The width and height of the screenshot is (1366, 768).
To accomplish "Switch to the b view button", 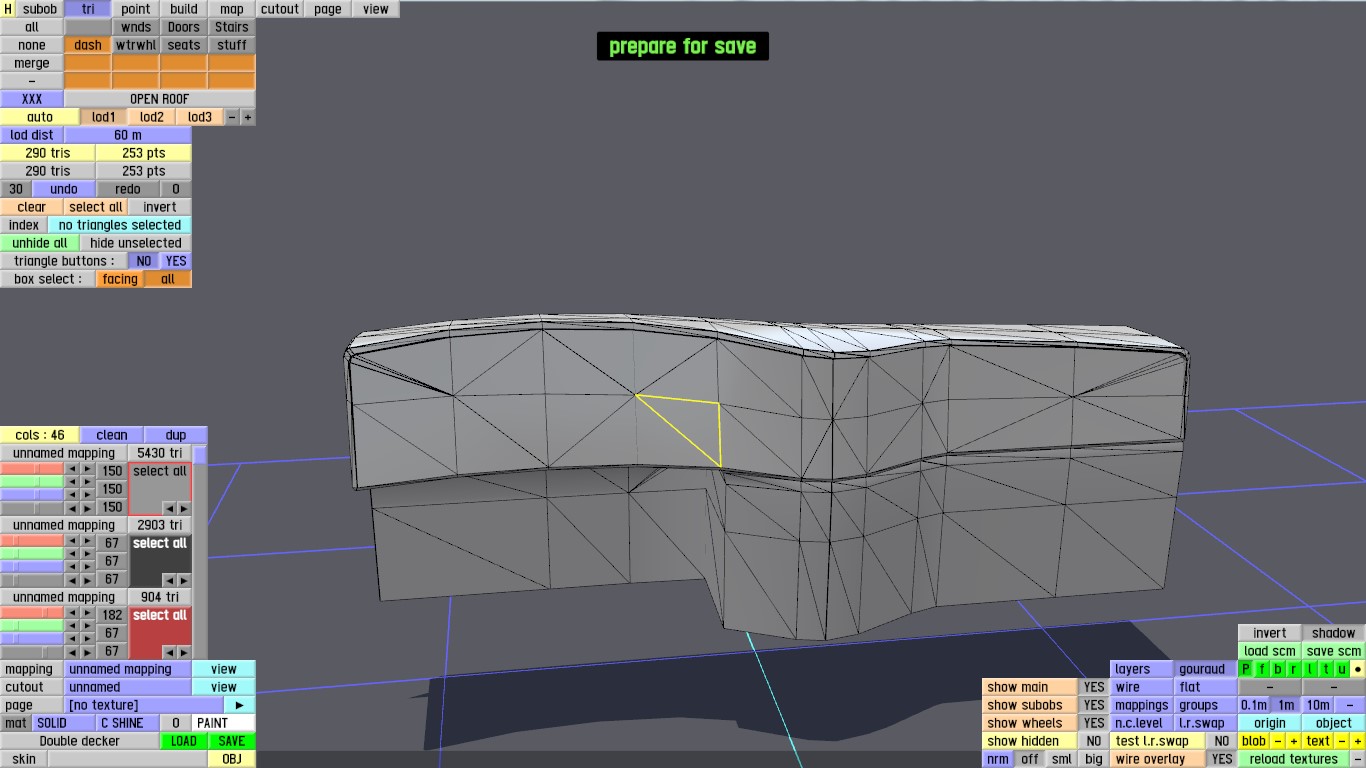I will coord(1278,669).
